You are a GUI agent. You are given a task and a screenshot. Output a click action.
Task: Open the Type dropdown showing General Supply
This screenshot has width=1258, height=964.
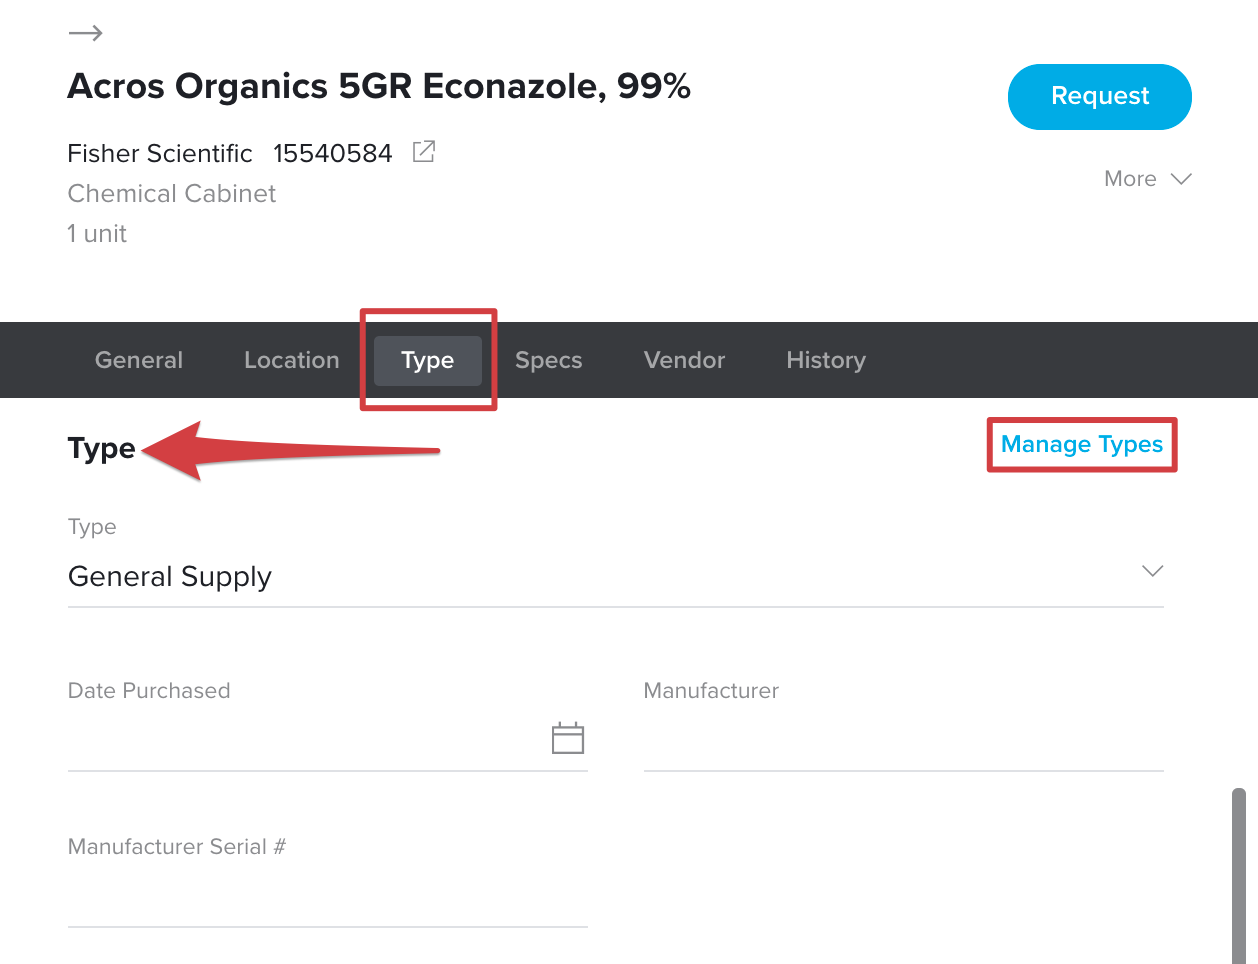click(x=616, y=576)
